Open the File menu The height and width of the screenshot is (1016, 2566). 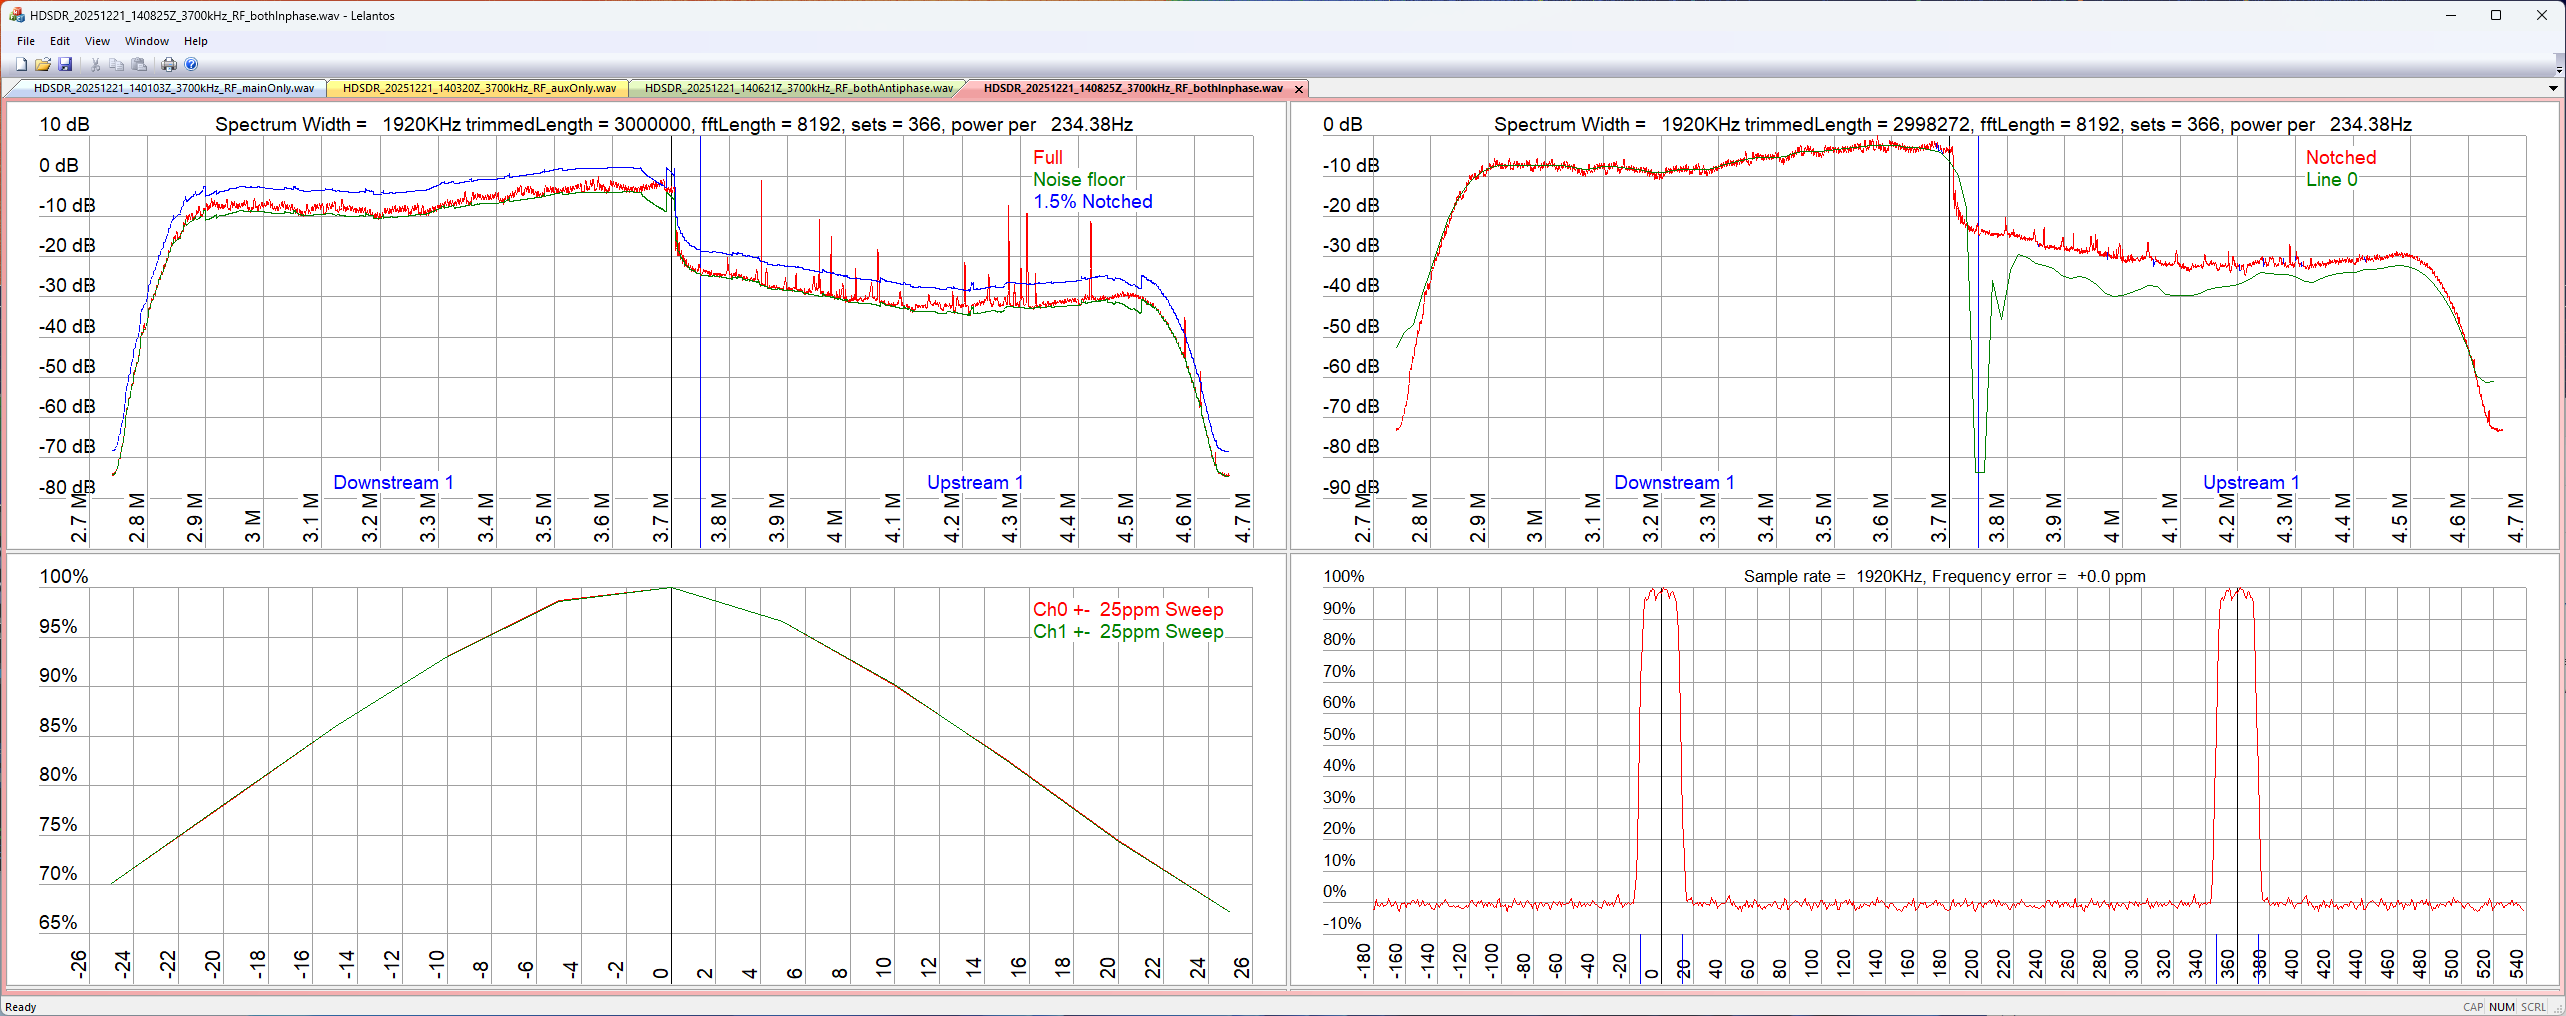[26, 41]
